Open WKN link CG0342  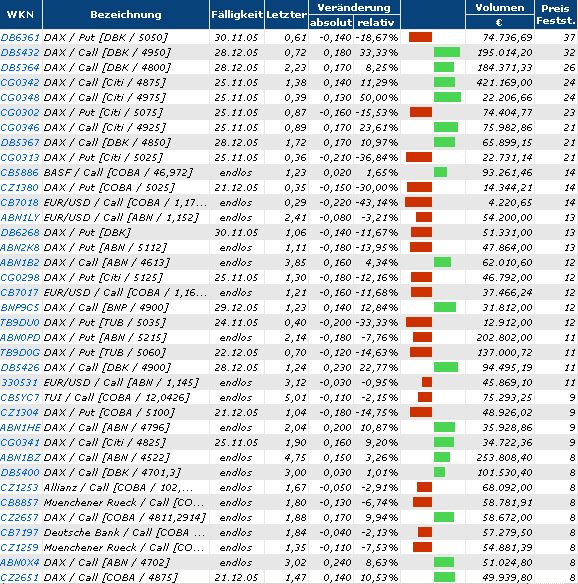tap(20, 82)
